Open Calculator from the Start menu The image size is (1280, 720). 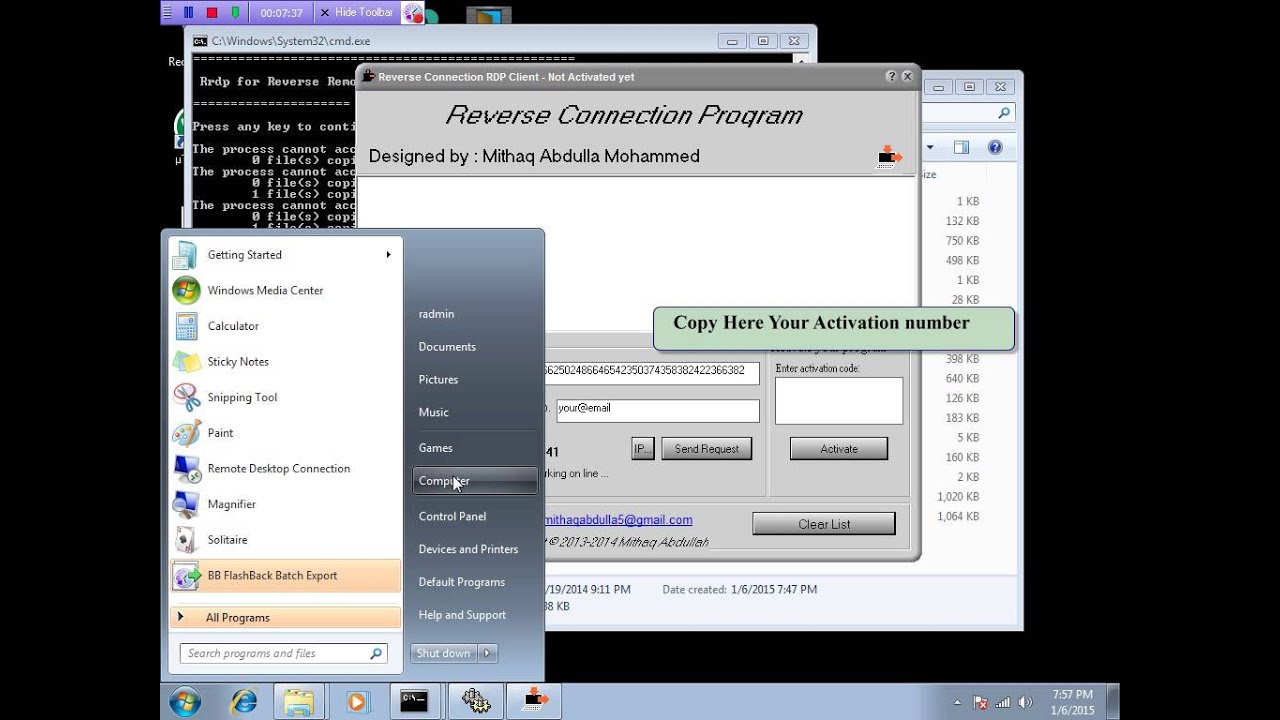point(285,326)
